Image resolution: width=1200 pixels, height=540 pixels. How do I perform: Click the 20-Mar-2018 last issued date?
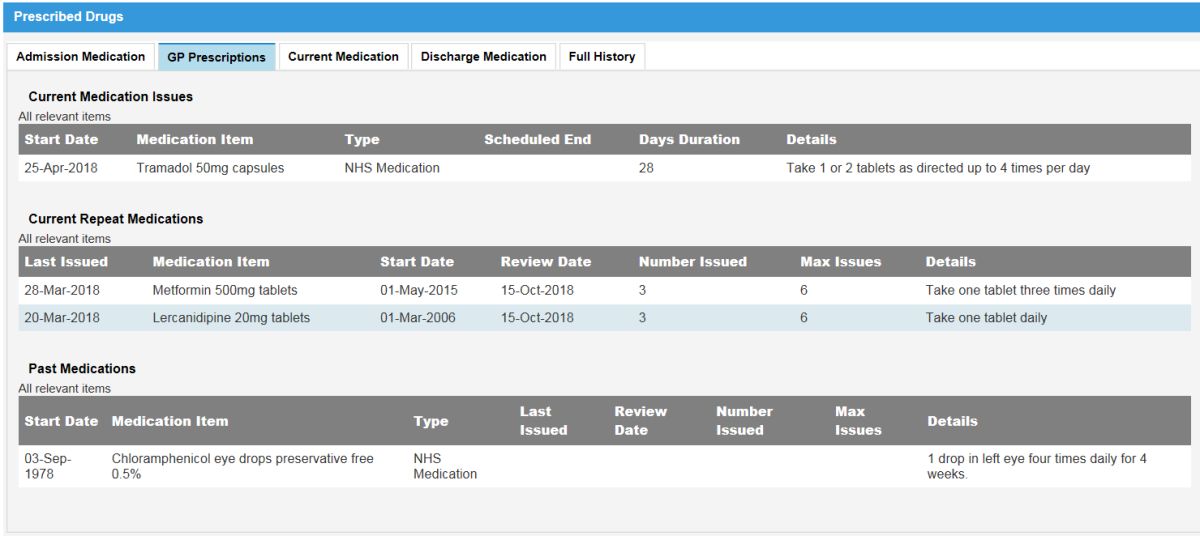(61, 318)
